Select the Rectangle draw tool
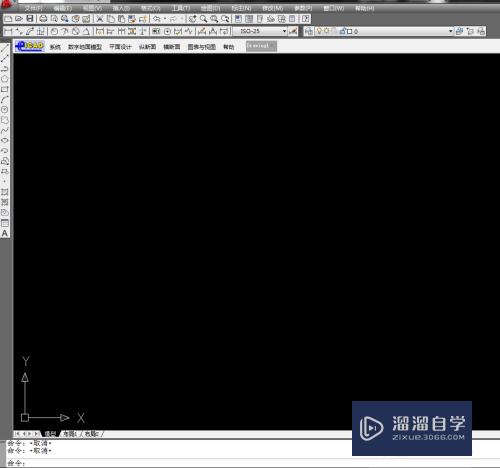 (5, 89)
